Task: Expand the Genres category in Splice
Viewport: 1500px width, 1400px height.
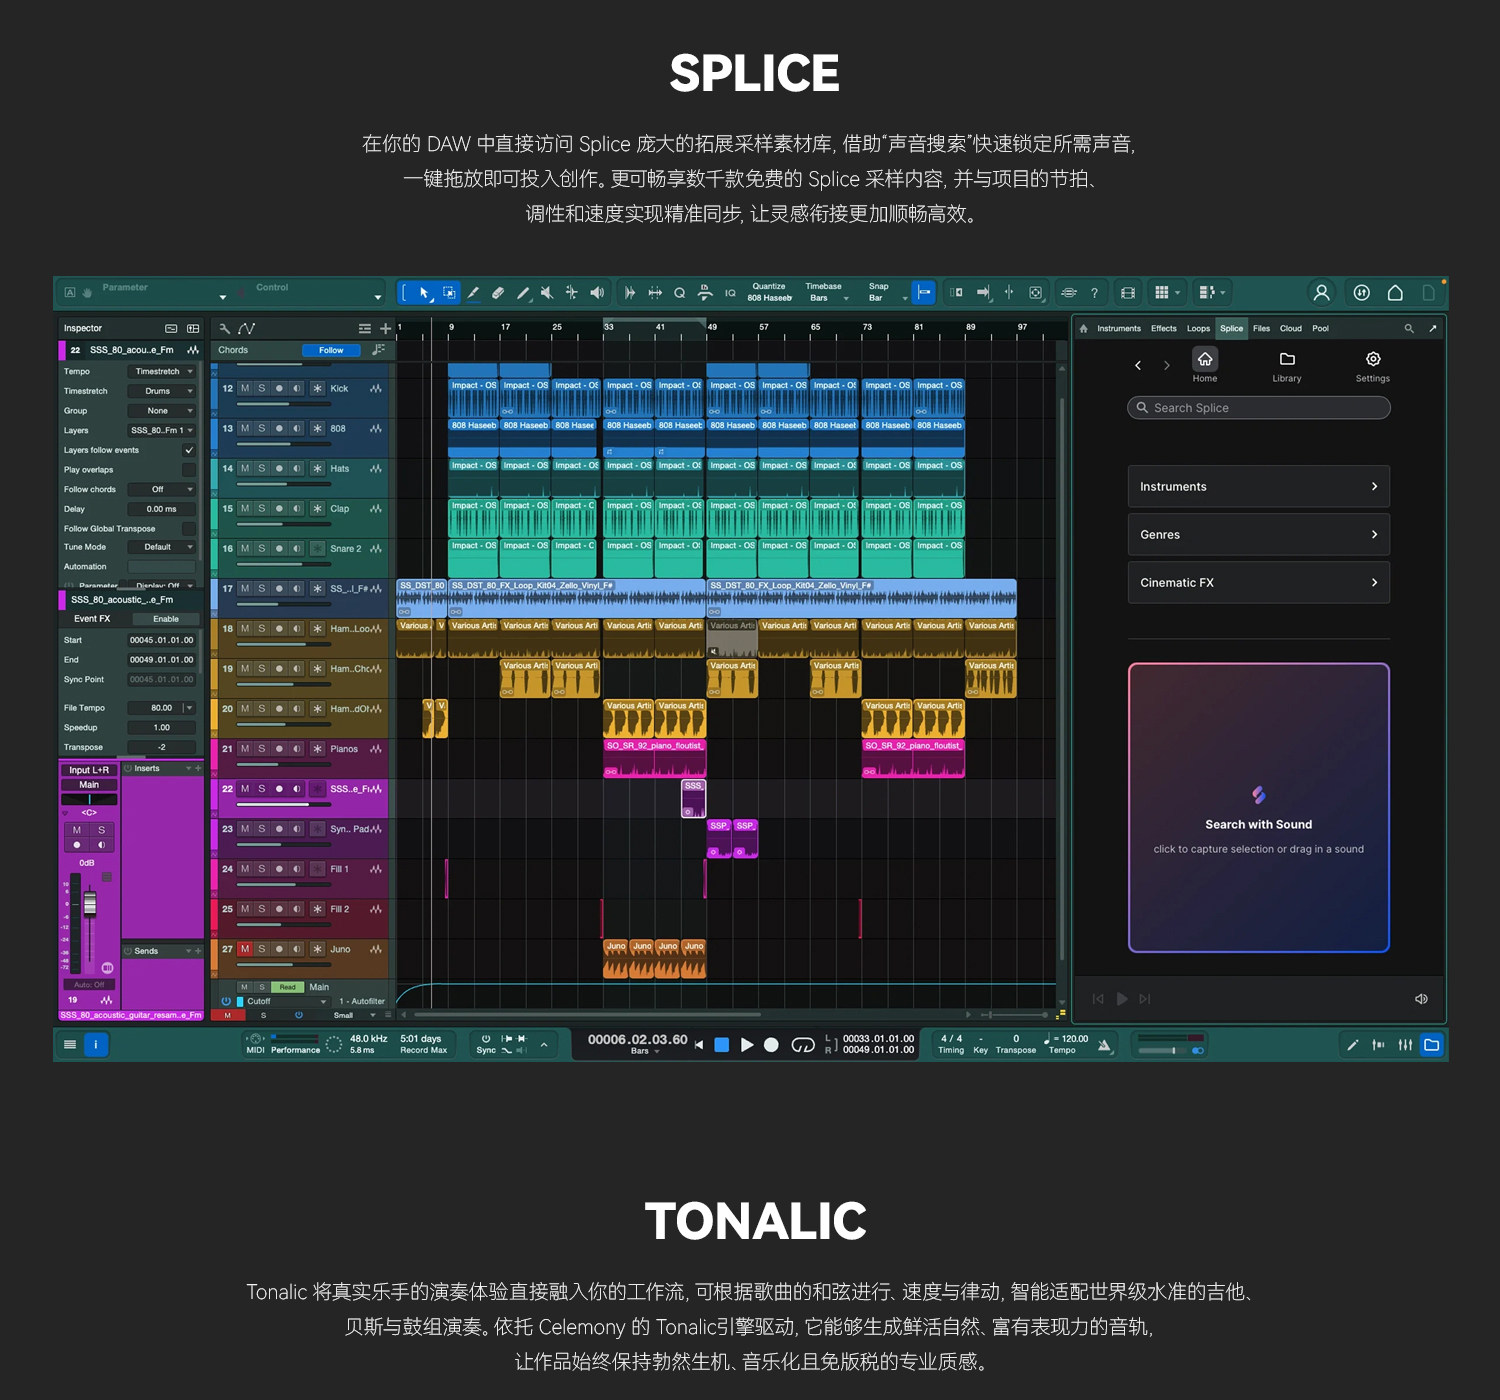Action: click(1259, 535)
